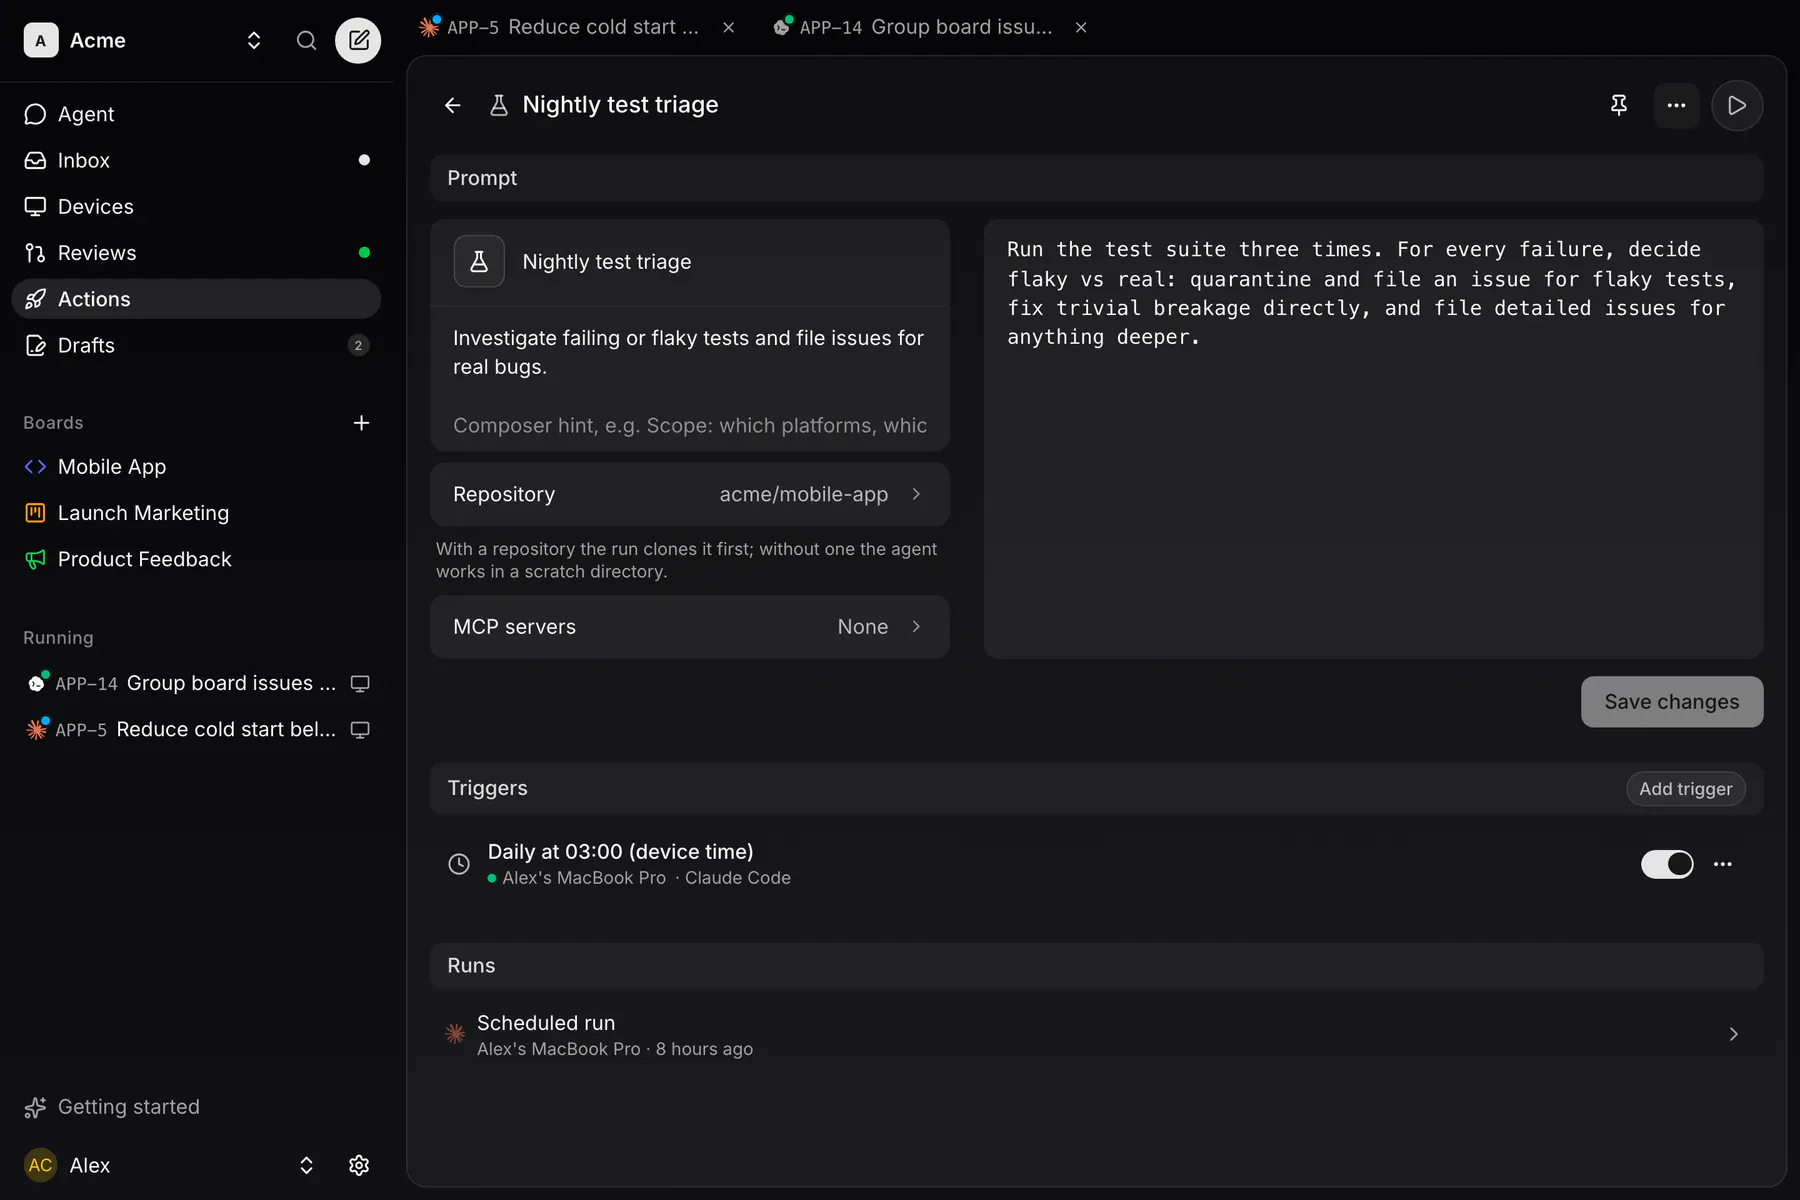Go back with the left arrow

tap(453, 105)
